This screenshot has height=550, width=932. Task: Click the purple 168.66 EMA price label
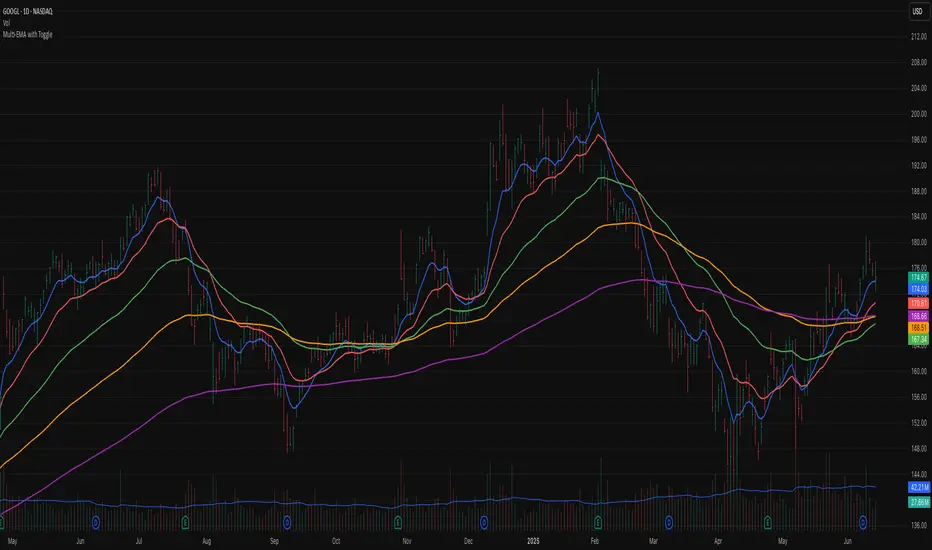(x=918, y=316)
